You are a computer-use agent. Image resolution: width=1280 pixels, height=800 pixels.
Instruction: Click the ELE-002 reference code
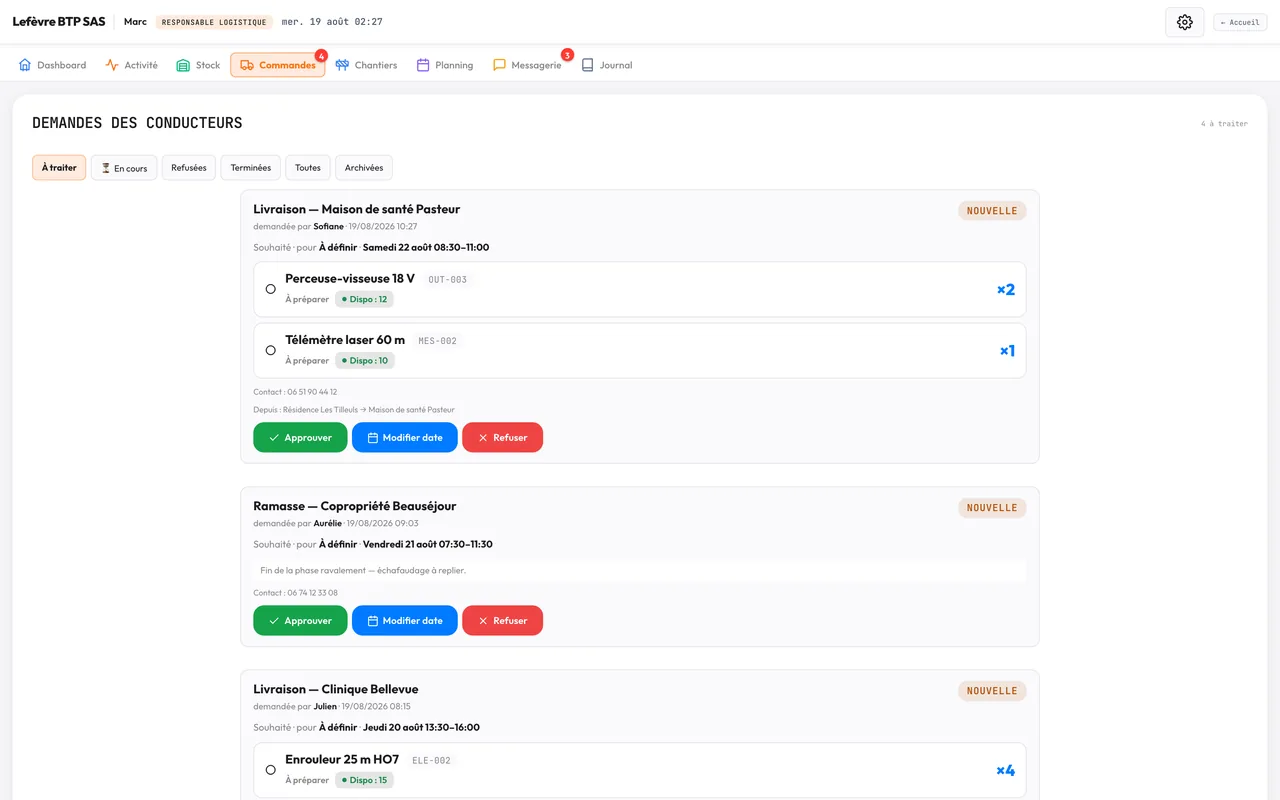(431, 761)
